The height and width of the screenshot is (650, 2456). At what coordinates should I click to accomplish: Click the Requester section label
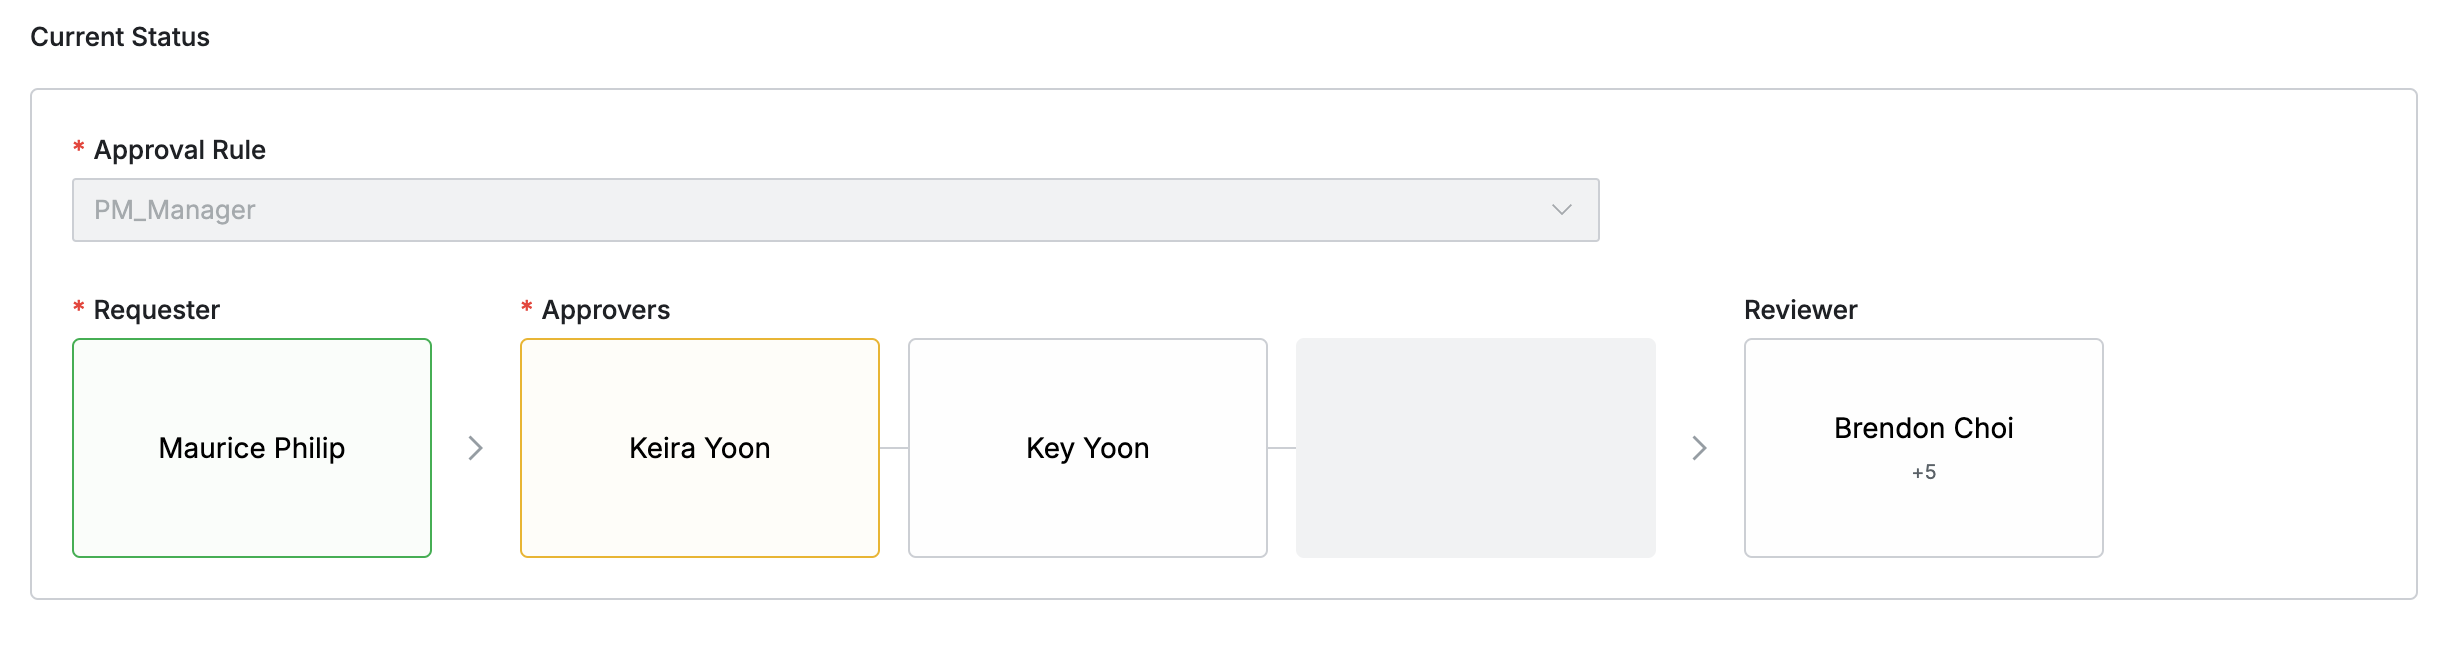157,310
